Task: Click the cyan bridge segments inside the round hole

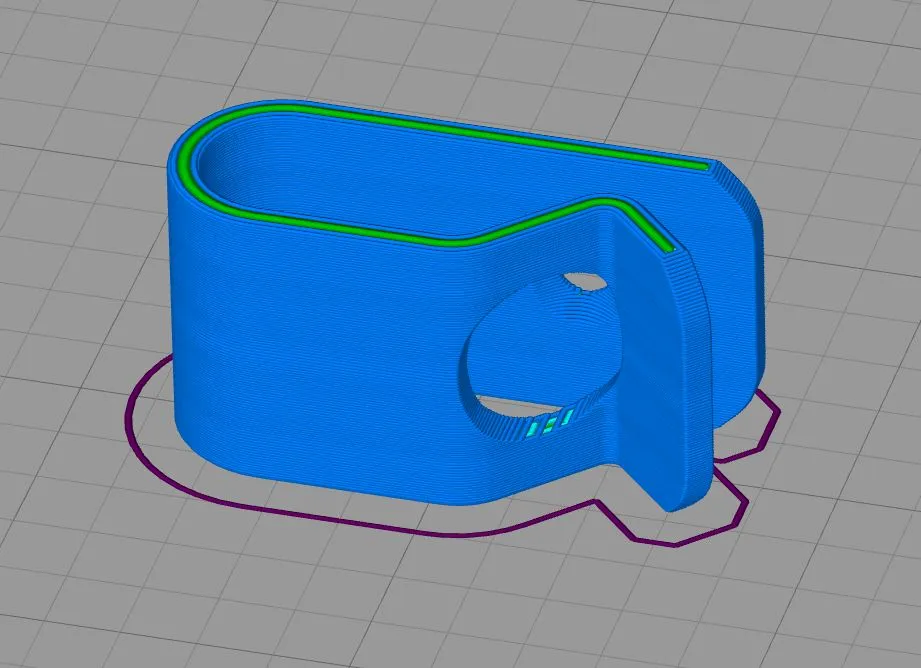Action: [550, 424]
